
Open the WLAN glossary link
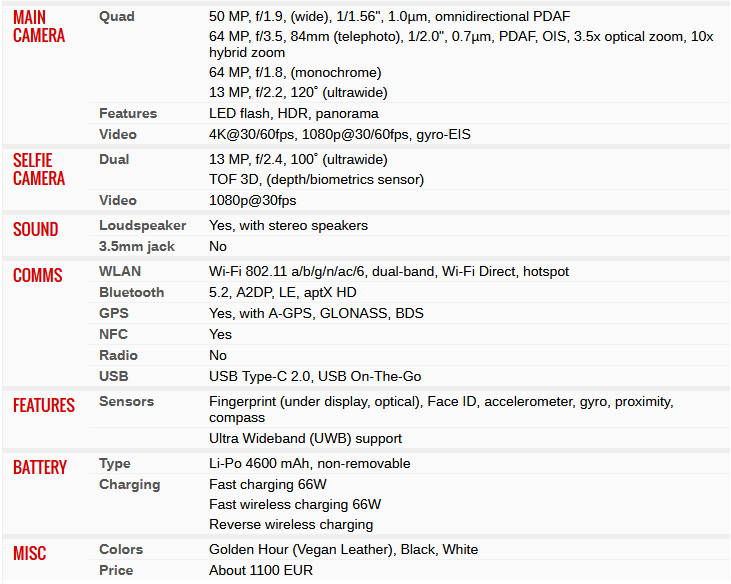[120, 272]
